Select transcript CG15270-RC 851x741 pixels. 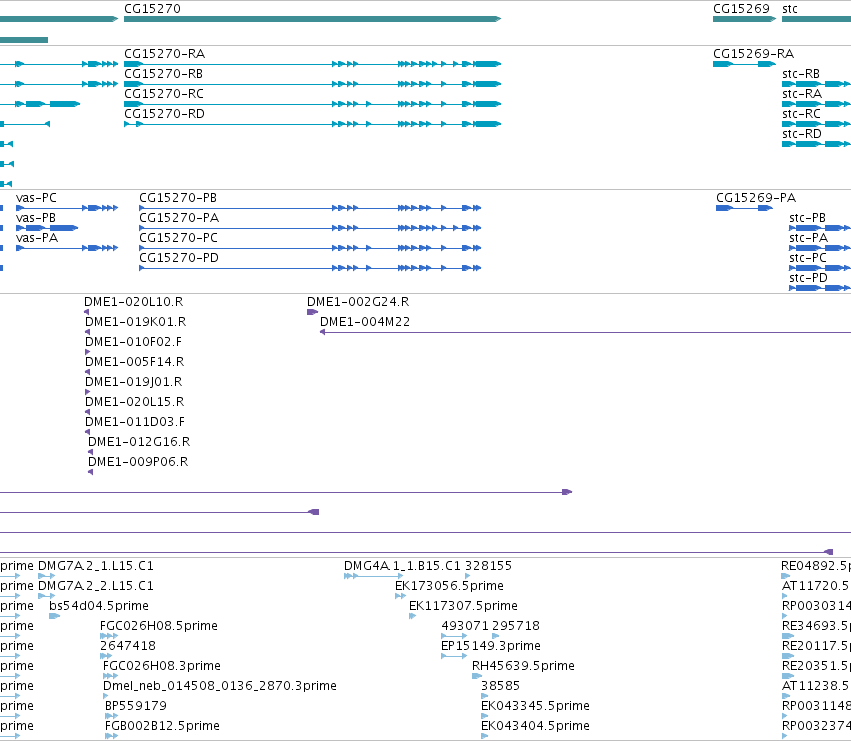pyautogui.click(x=312, y=104)
